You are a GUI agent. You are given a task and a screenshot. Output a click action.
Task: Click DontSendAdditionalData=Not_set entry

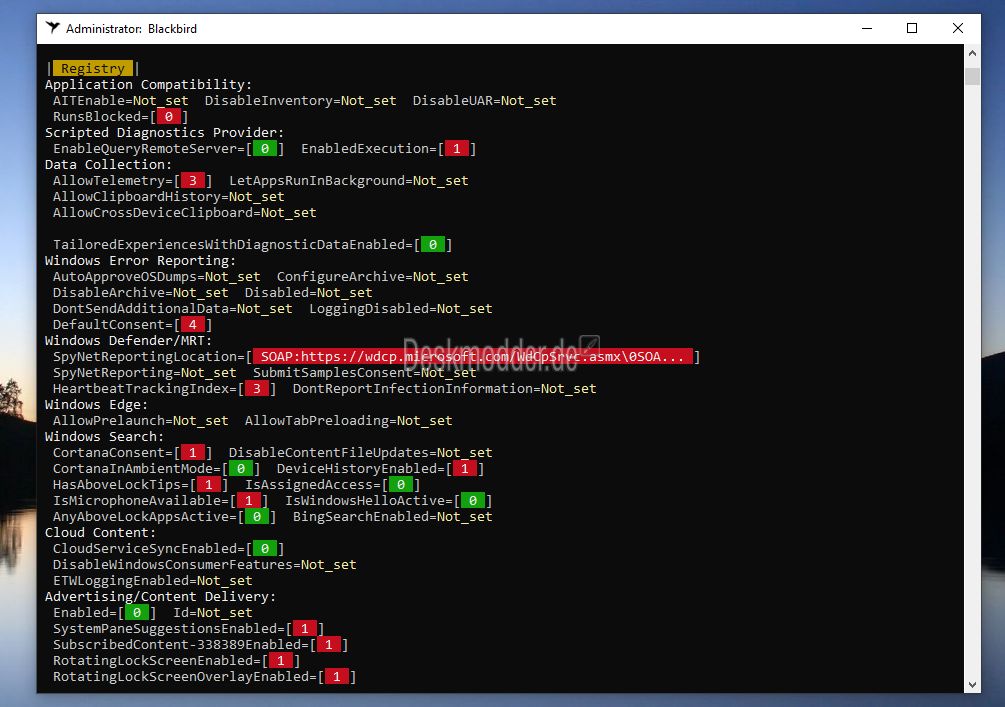pyautogui.click(x=172, y=309)
